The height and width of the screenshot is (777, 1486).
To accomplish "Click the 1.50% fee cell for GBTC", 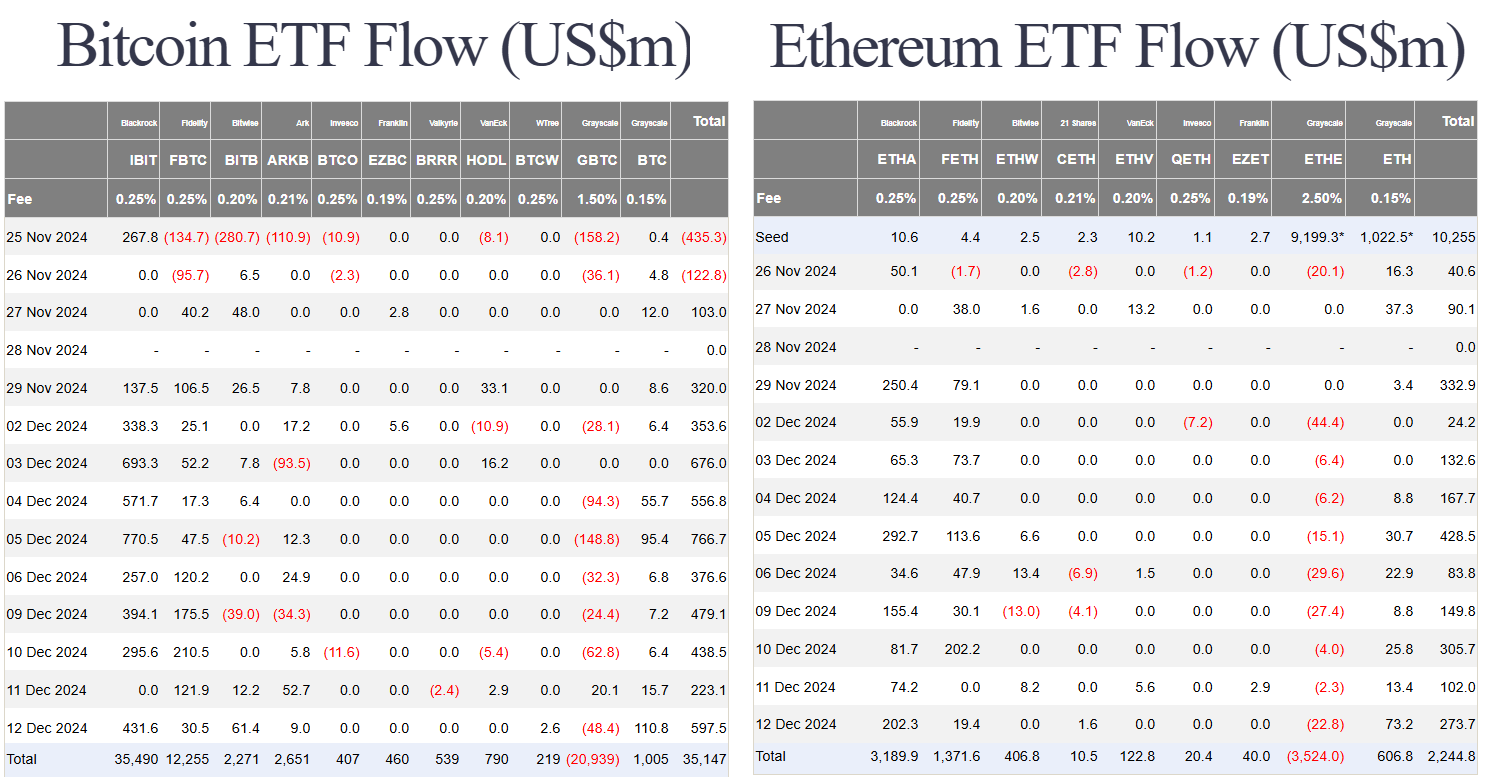I will click(x=597, y=199).
